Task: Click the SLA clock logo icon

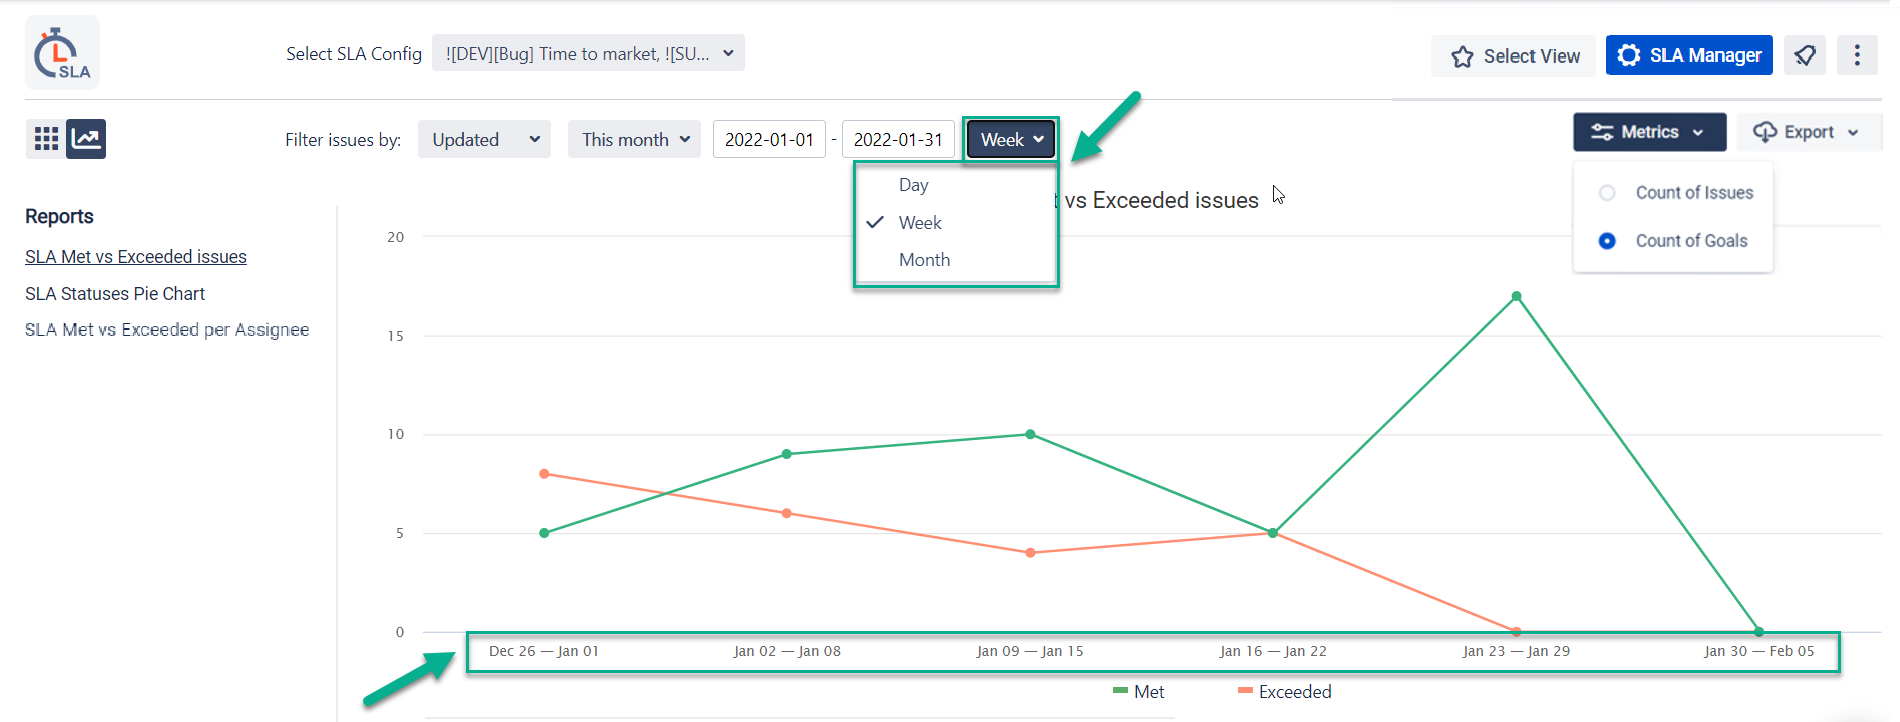Action: (62, 53)
